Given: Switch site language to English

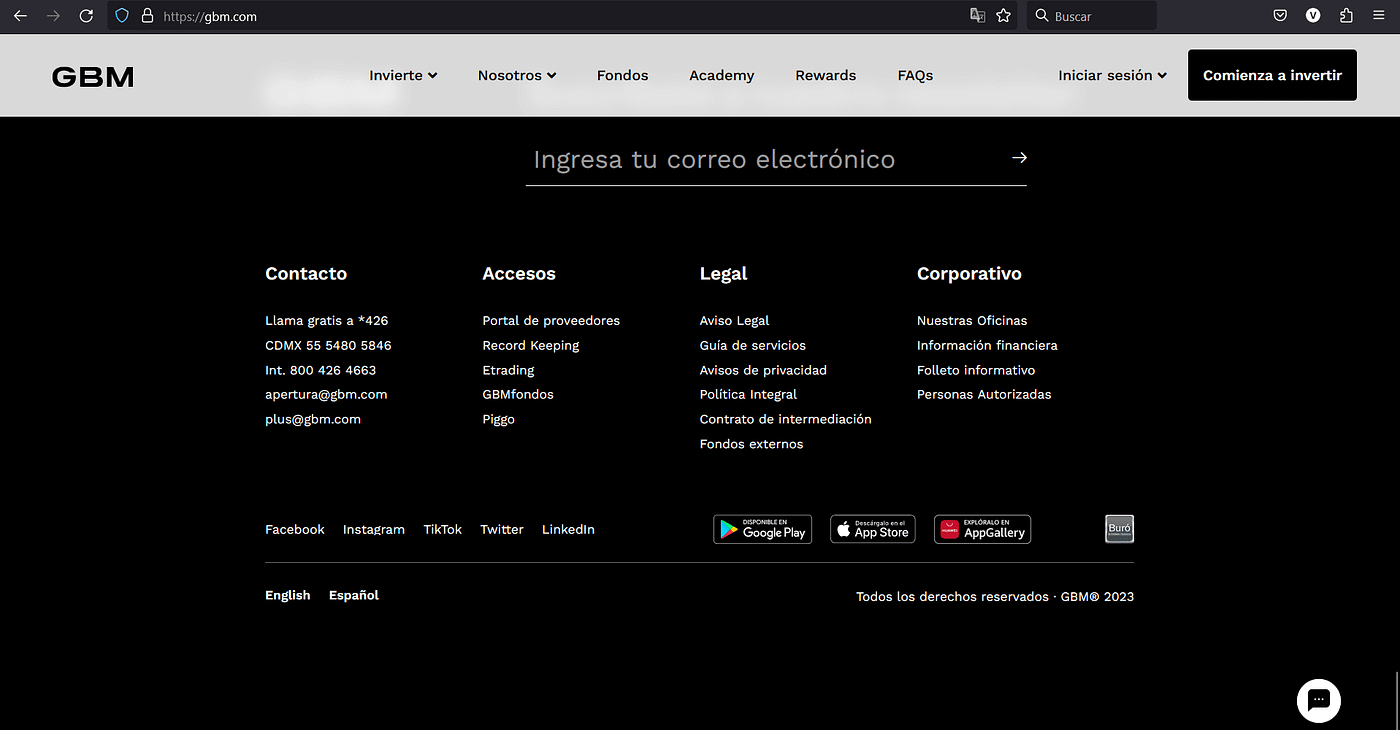Looking at the screenshot, I should [x=288, y=595].
